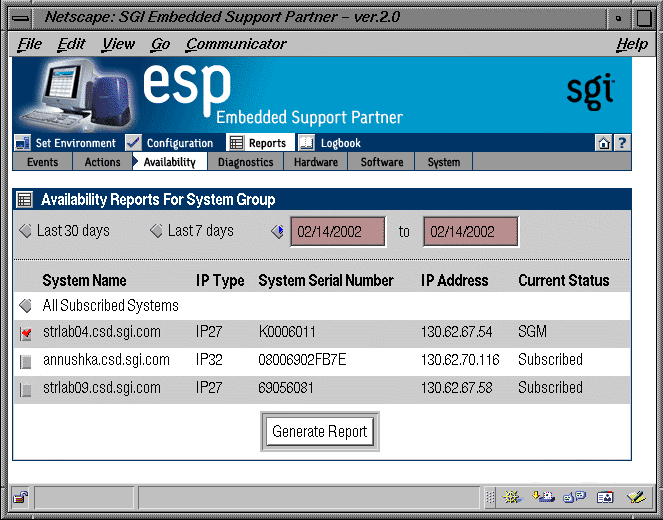Click serial number 08006902FB7E
This screenshot has height=520, width=663.
click(x=302, y=360)
